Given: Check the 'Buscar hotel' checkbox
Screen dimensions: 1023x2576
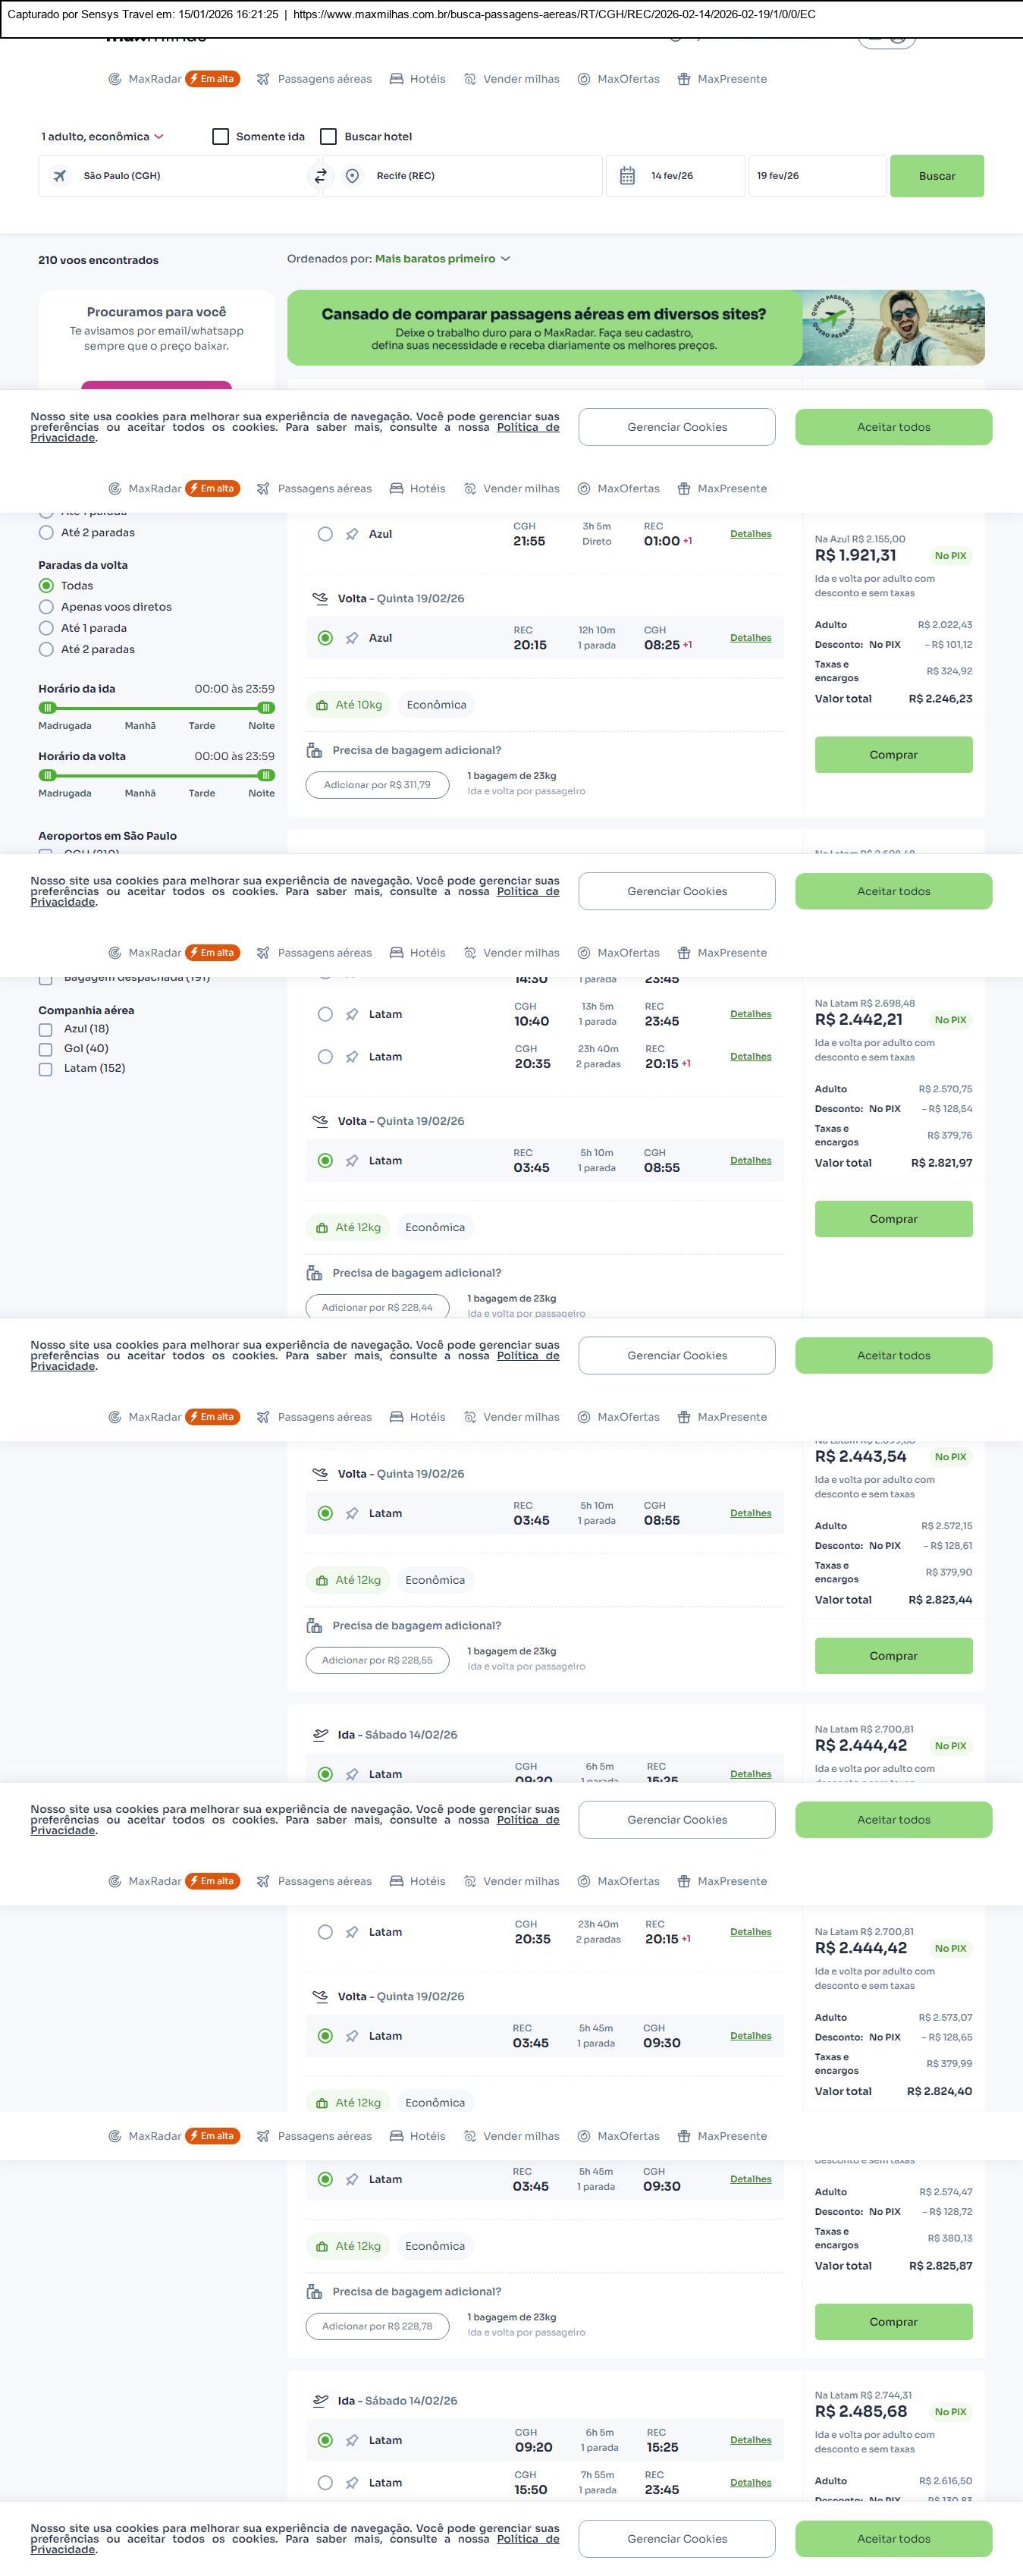Looking at the screenshot, I should tap(328, 136).
